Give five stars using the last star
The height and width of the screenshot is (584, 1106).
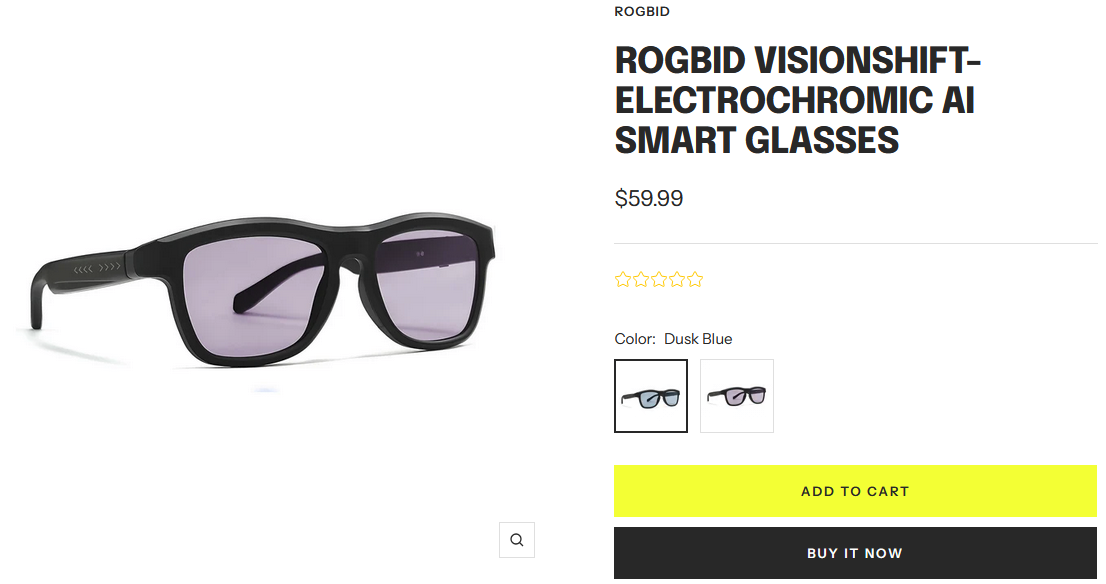(695, 280)
